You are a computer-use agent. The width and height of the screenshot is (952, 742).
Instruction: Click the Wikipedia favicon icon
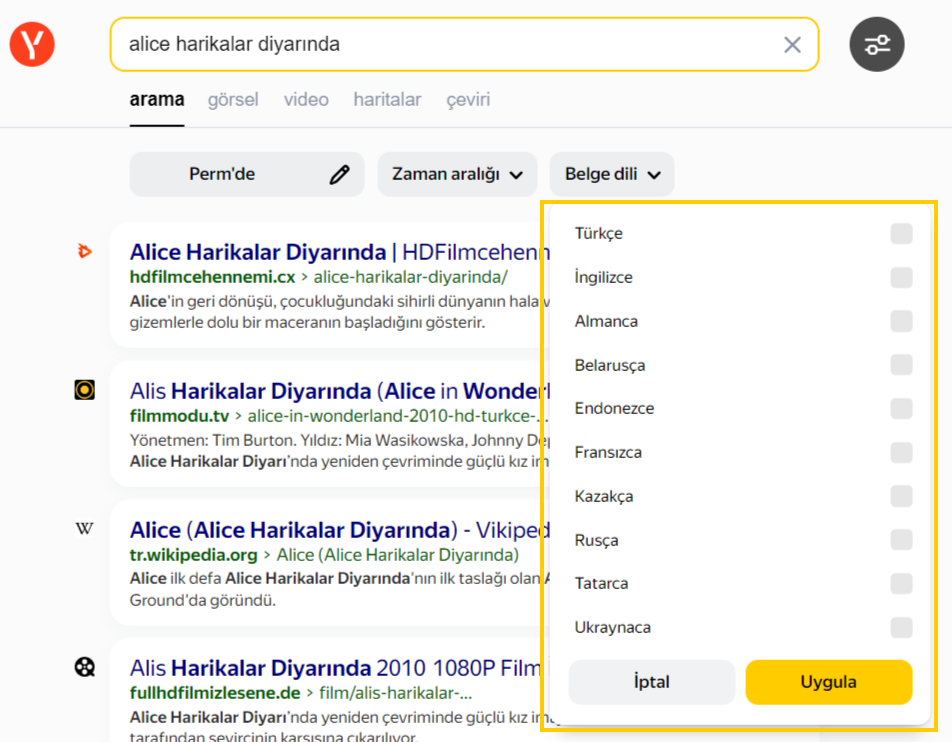click(85, 529)
